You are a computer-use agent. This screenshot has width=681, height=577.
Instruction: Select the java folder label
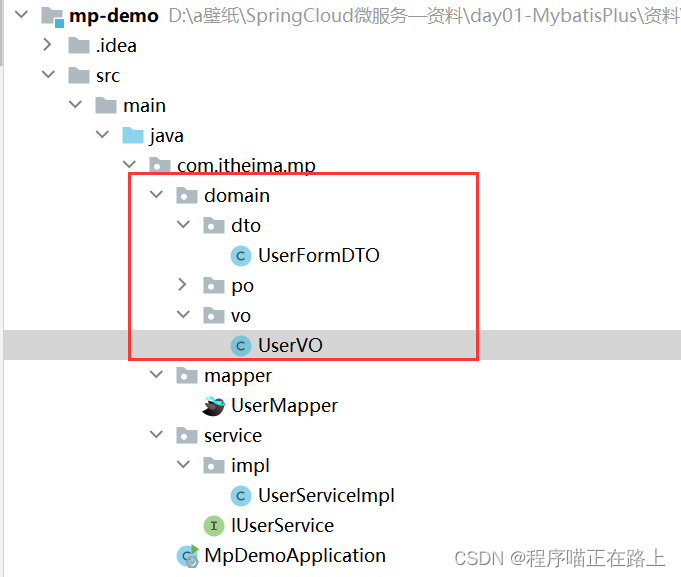(x=166, y=136)
